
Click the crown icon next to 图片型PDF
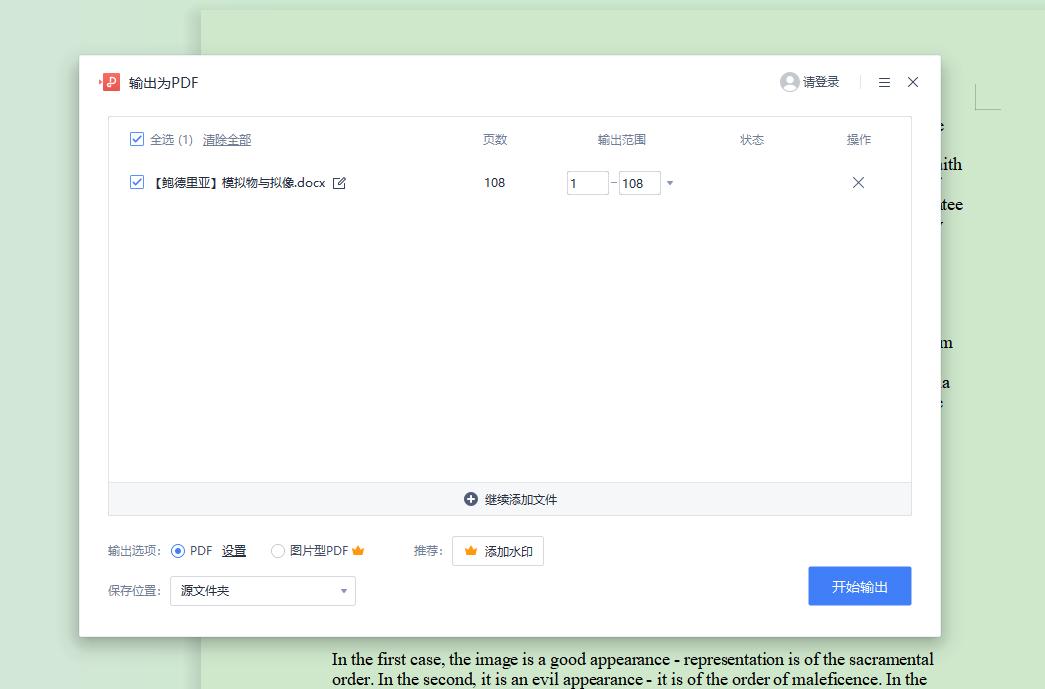(358, 550)
